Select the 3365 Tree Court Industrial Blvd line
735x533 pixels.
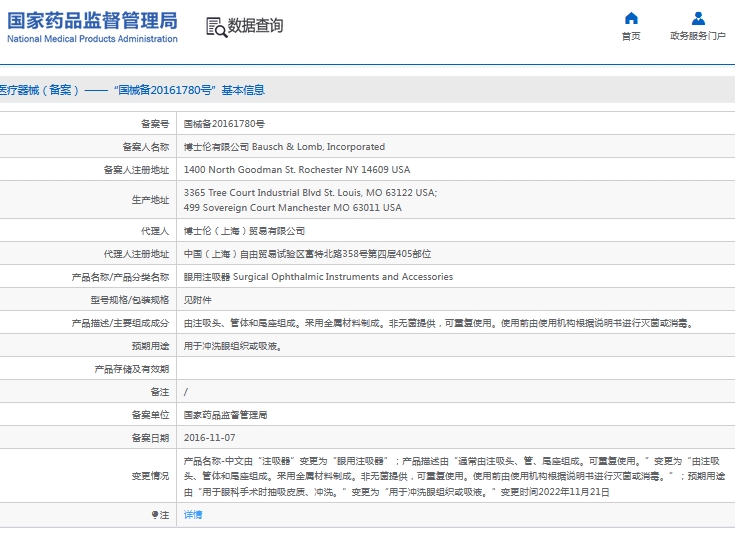[310, 193]
